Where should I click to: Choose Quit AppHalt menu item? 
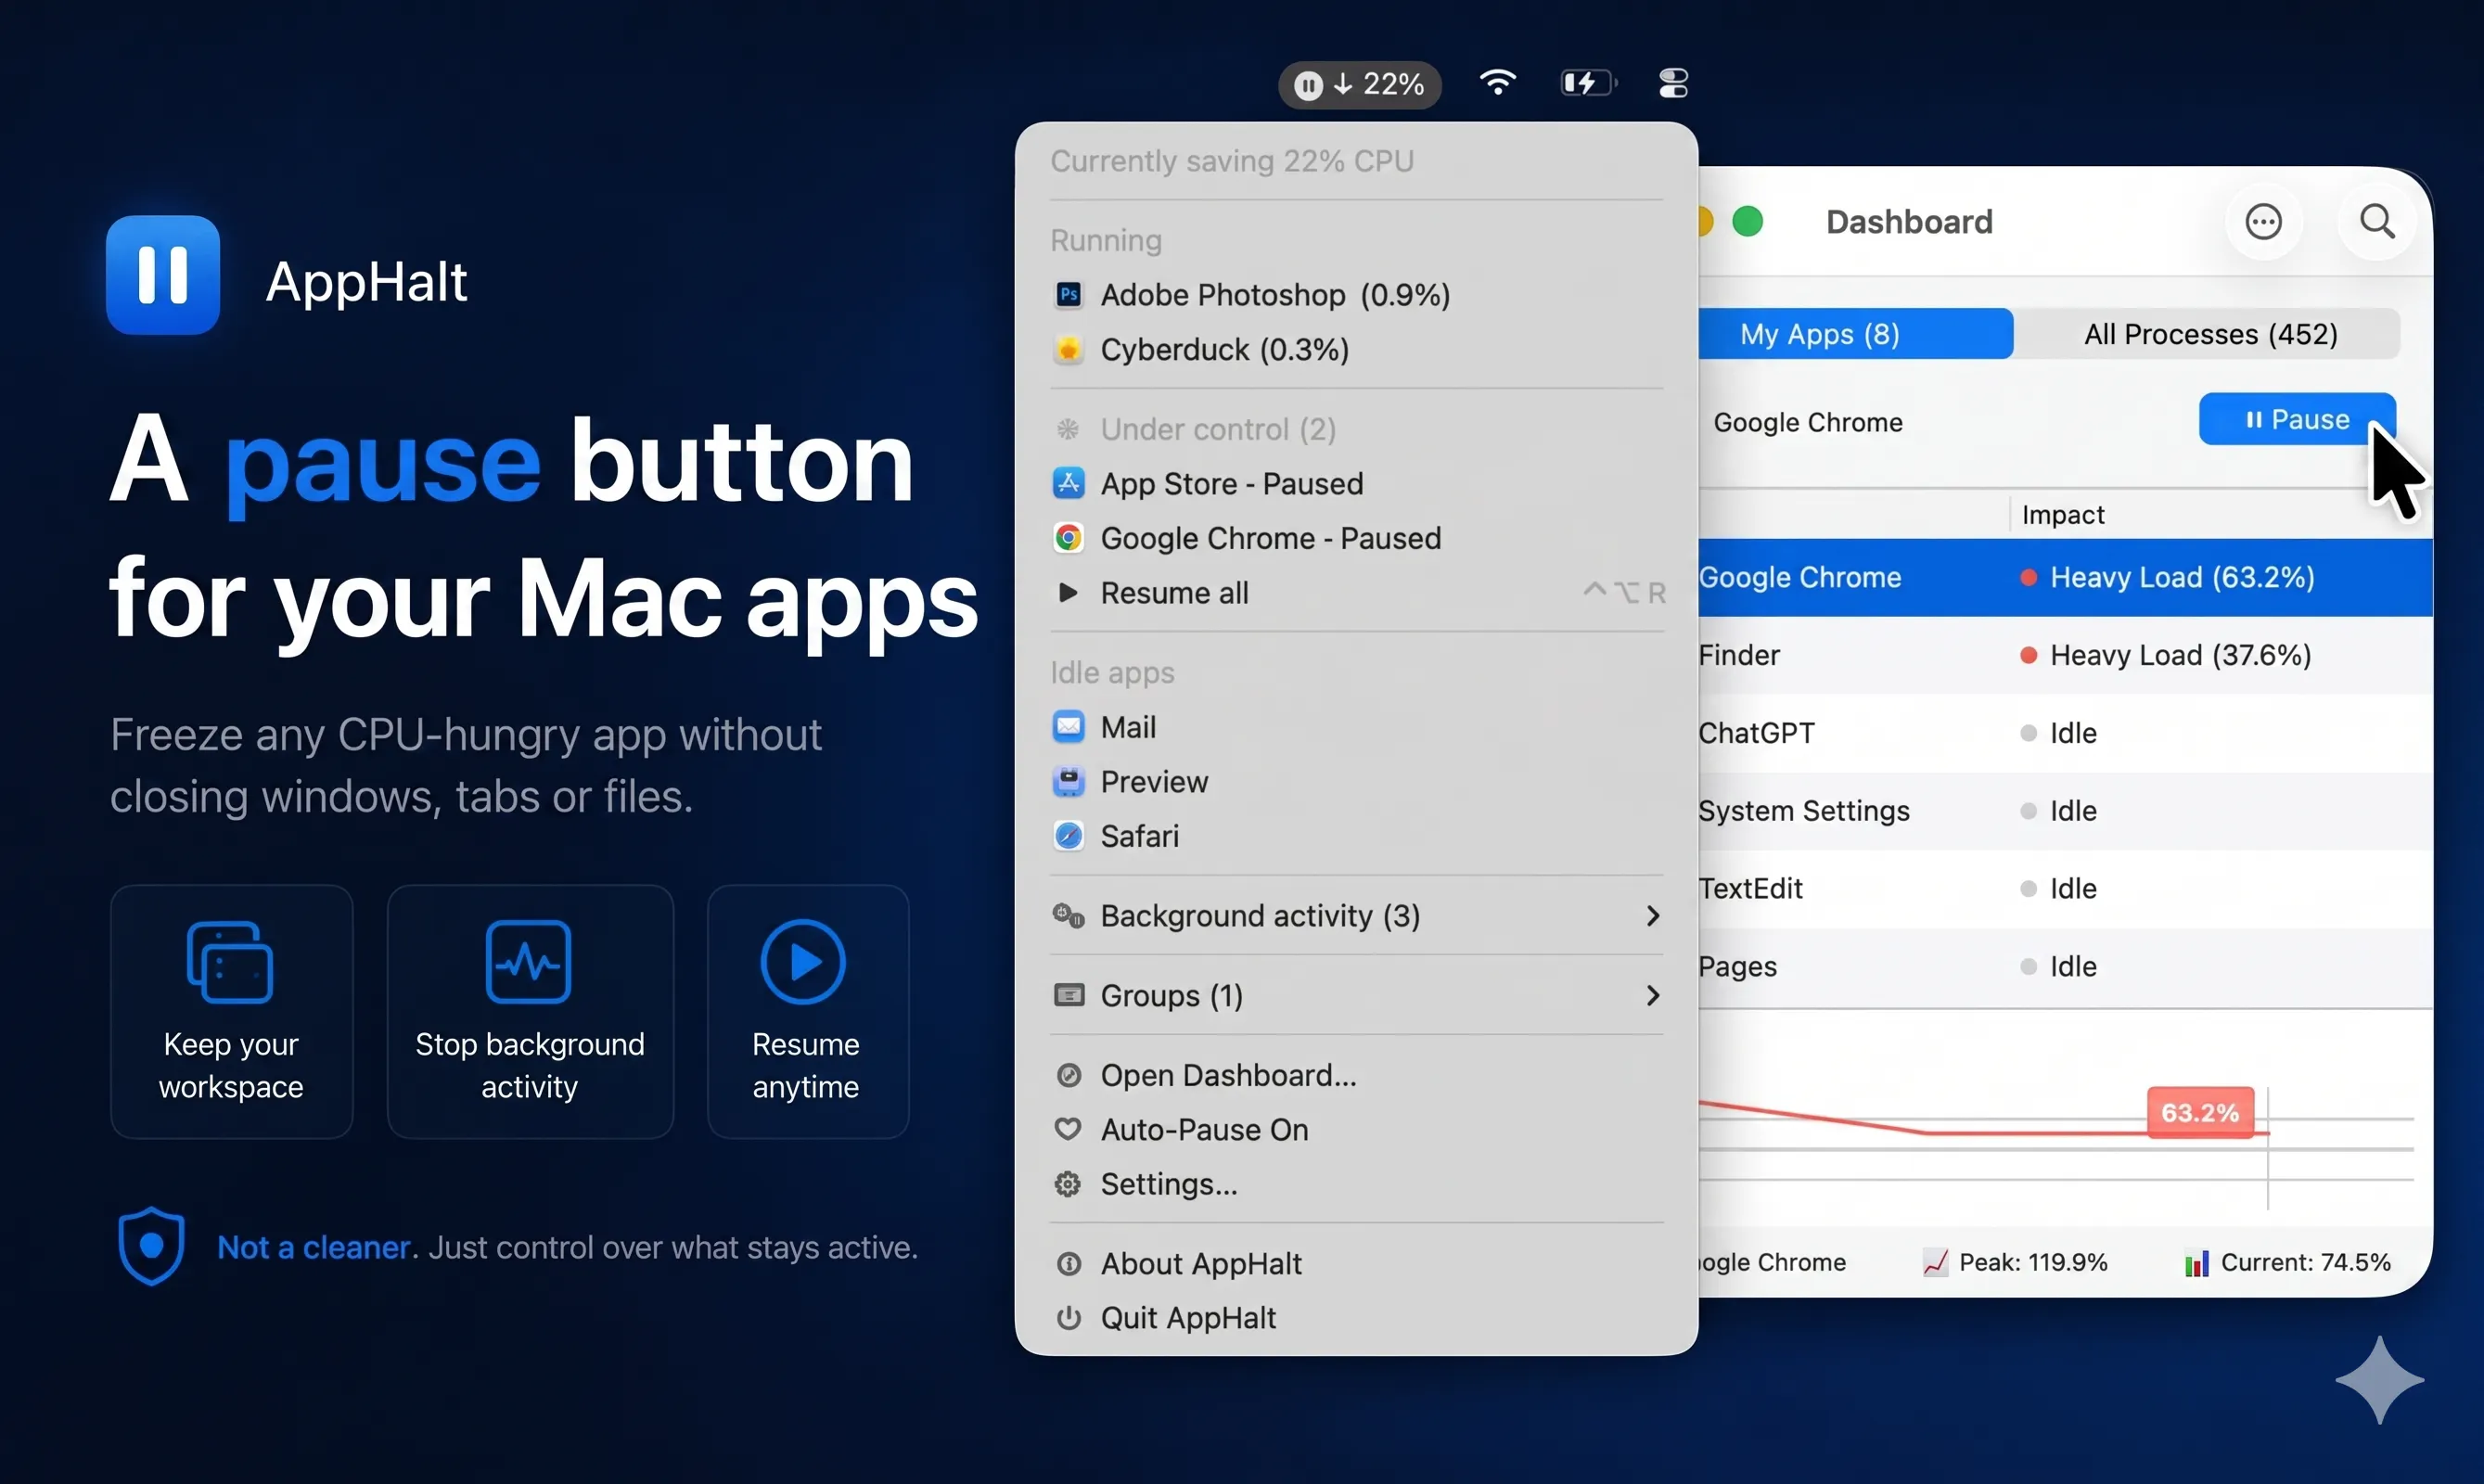(1356, 1318)
